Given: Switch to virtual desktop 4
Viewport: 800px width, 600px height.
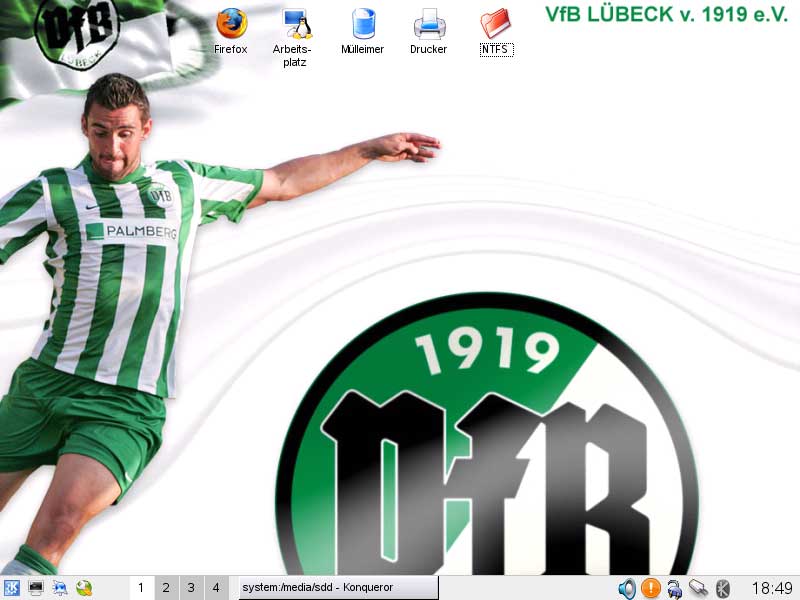Looking at the screenshot, I should pyautogui.click(x=216, y=588).
